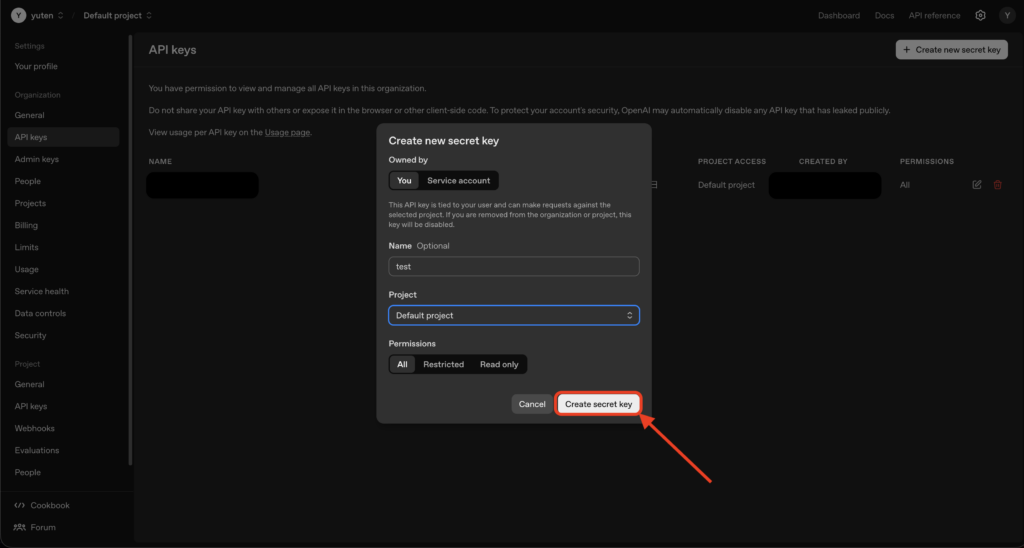Switch owner to Service account
The width and height of the screenshot is (1024, 548).
(458, 181)
